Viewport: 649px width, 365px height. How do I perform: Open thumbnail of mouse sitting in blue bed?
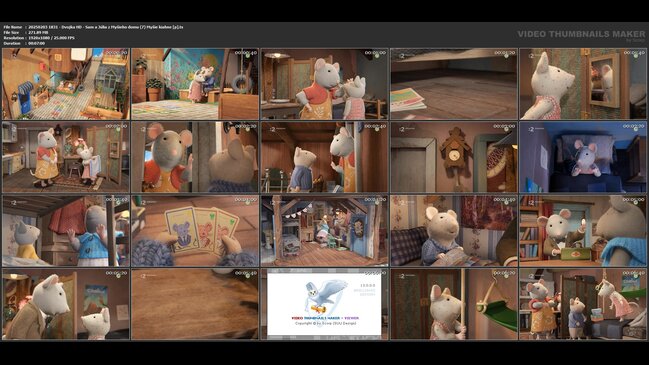pyautogui.click(x=583, y=157)
